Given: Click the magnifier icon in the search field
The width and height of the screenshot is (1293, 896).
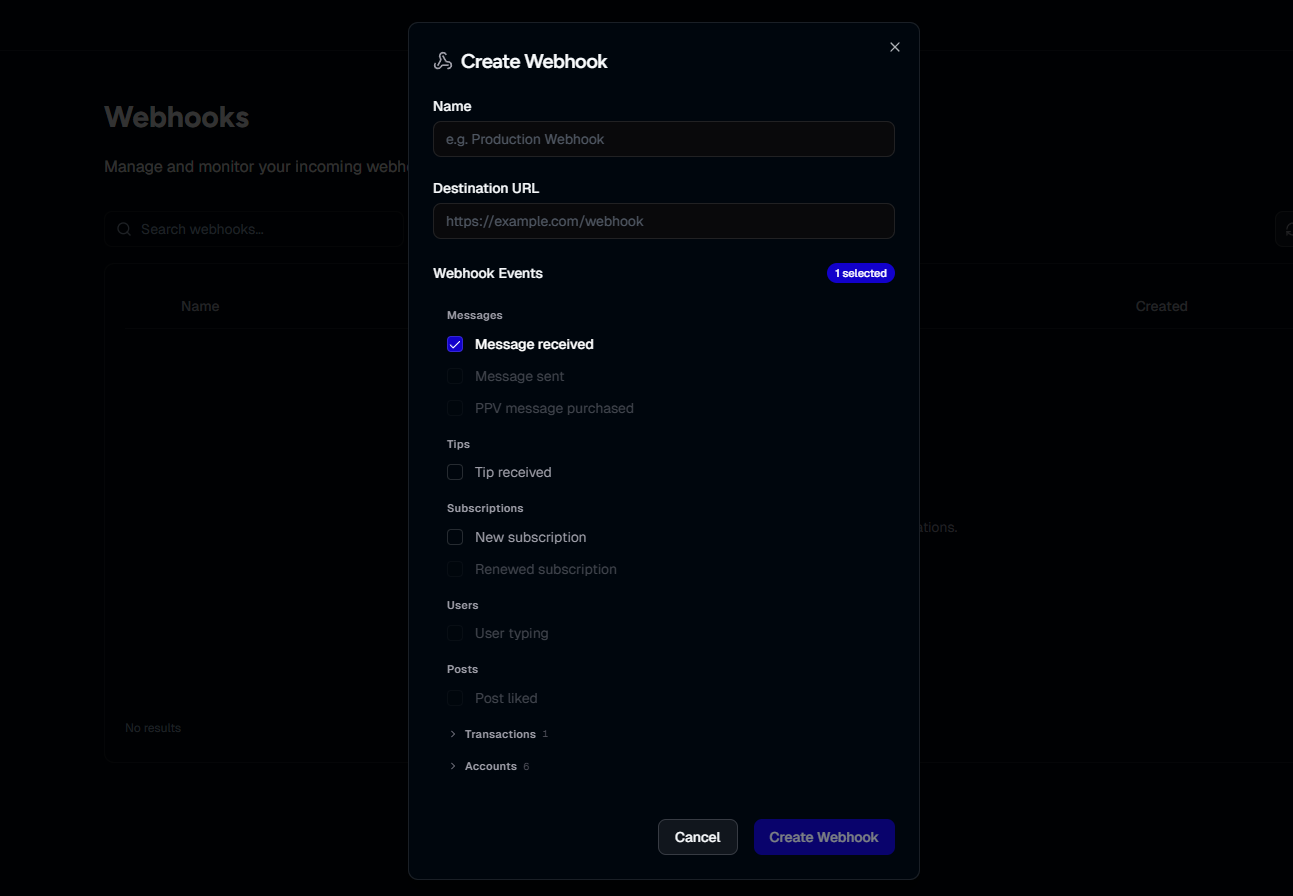Looking at the screenshot, I should coord(123,229).
